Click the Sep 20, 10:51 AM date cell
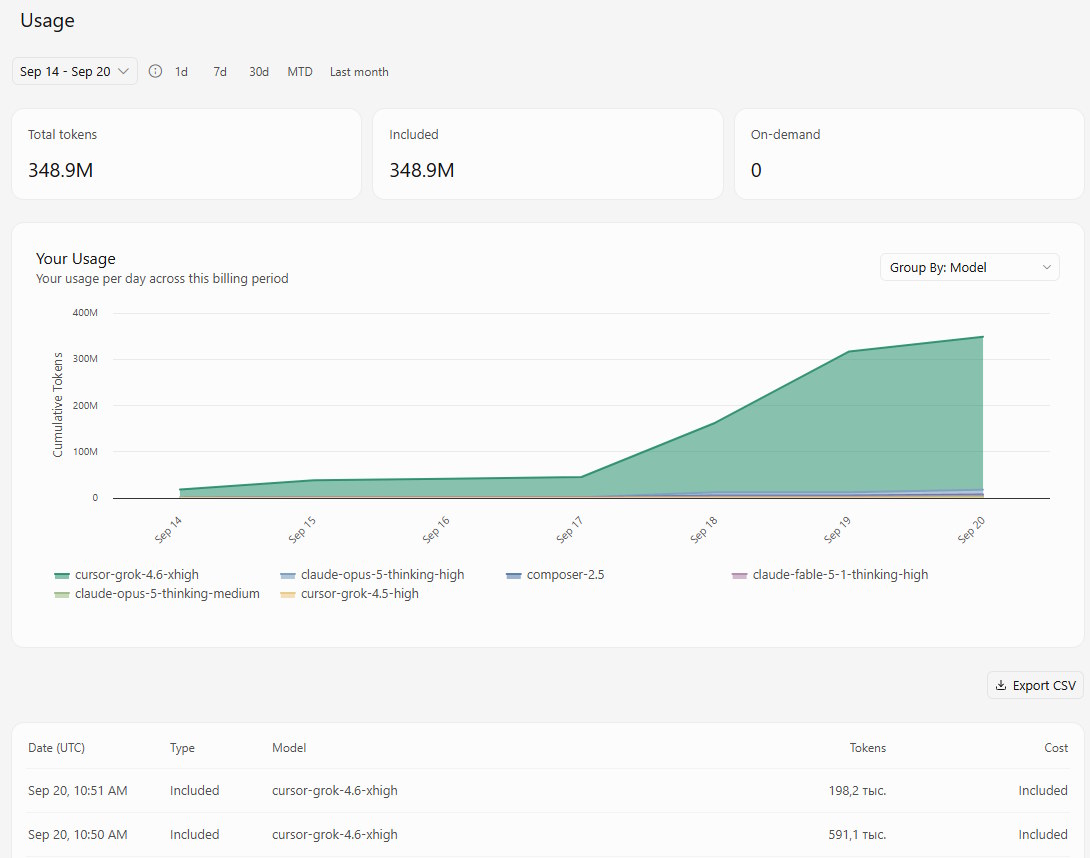The width and height of the screenshot is (1090, 858). 78,791
